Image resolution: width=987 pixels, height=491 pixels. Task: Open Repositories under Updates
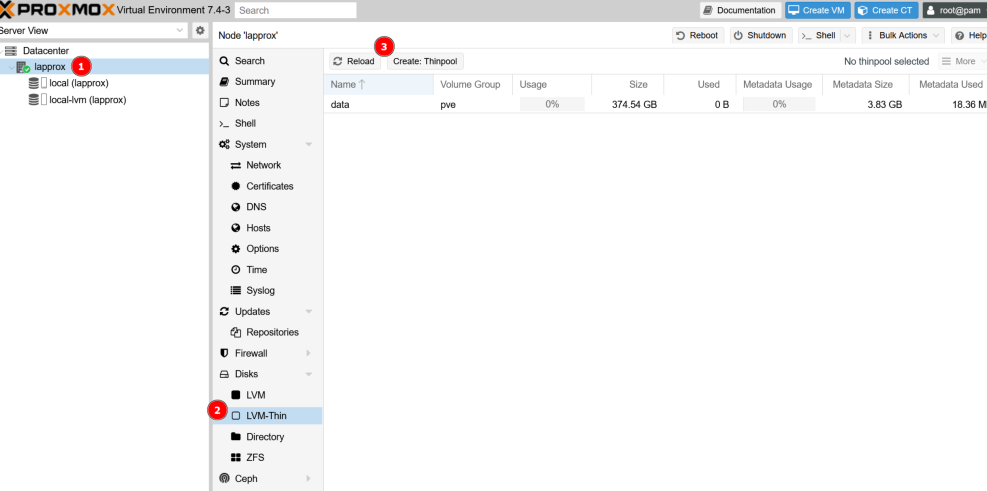(272, 332)
